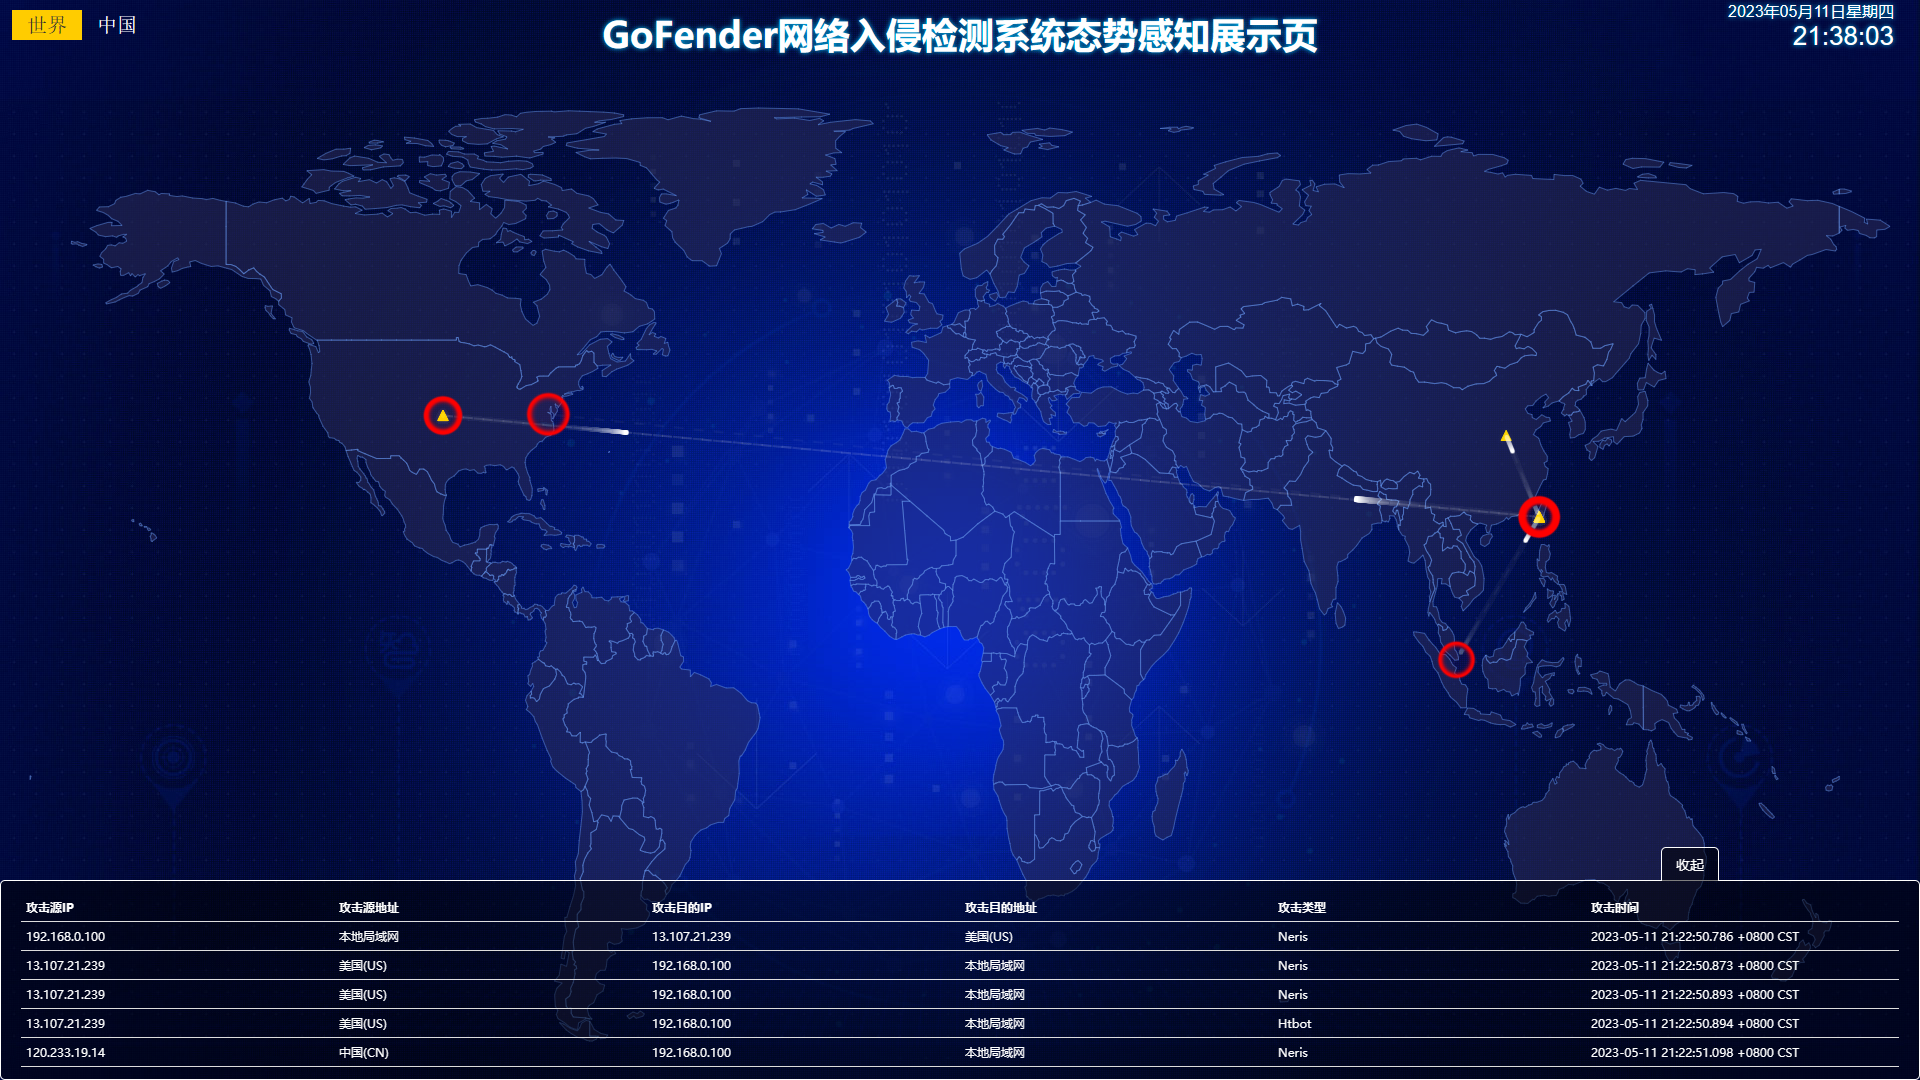Click the GoFender dashboard title
The height and width of the screenshot is (1080, 1920).
(959, 36)
